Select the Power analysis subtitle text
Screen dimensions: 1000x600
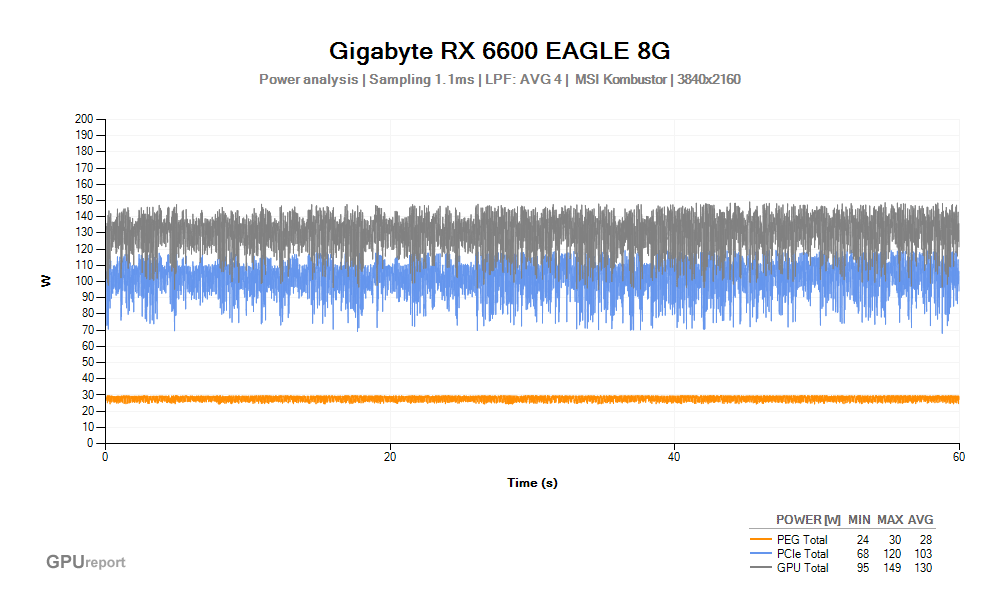click(309, 80)
